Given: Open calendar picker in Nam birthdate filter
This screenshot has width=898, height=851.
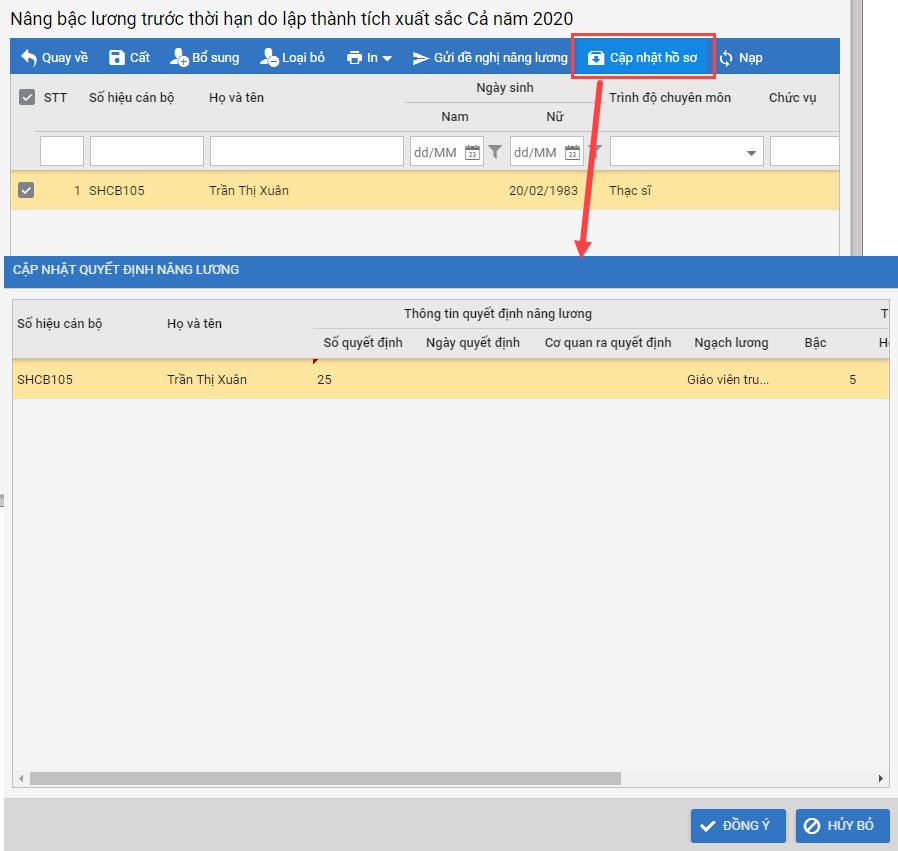Looking at the screenshot, I should point(472,152).
